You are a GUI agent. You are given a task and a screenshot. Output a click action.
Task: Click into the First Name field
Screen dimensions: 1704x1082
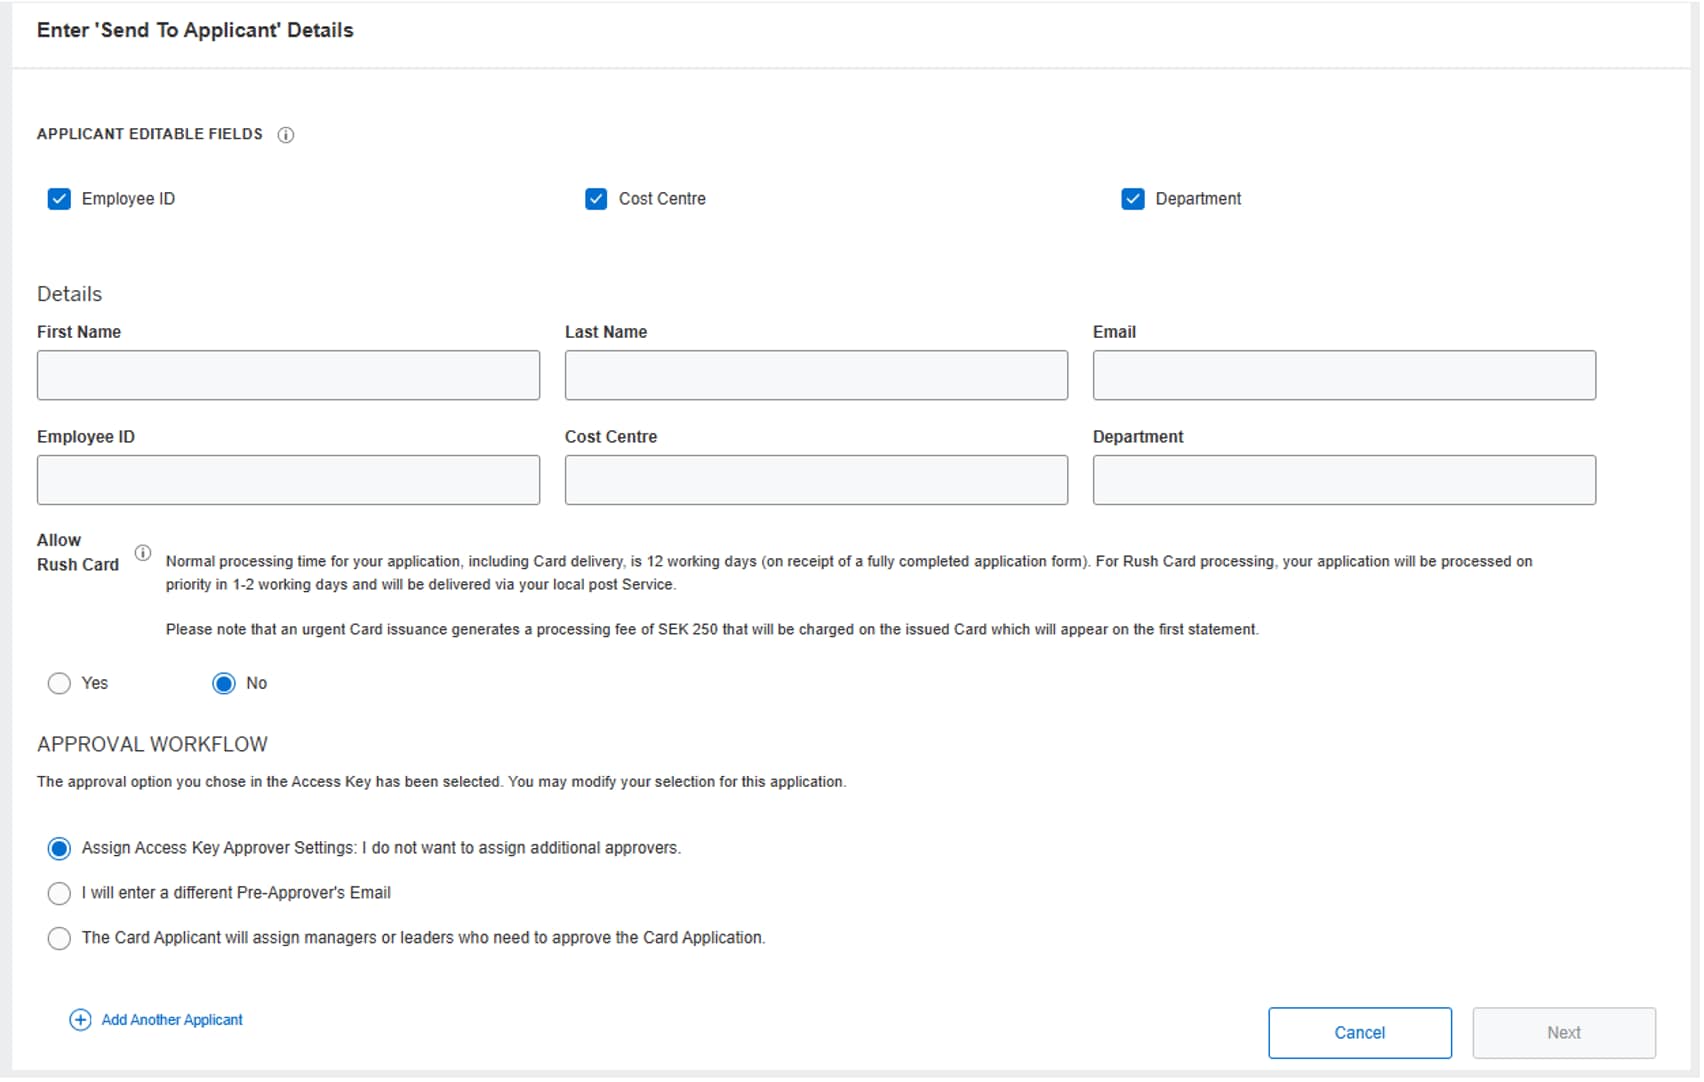[288, 375]
